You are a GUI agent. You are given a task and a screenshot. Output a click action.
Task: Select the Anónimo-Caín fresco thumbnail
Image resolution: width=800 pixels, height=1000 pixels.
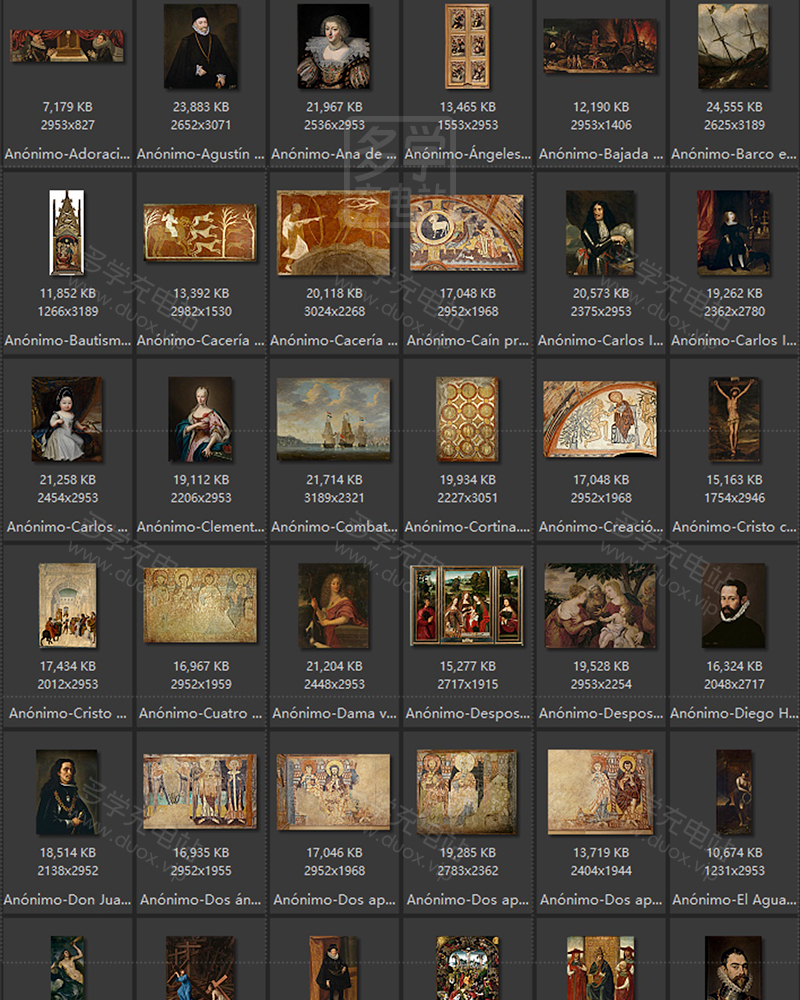click(x=467, y=232)
